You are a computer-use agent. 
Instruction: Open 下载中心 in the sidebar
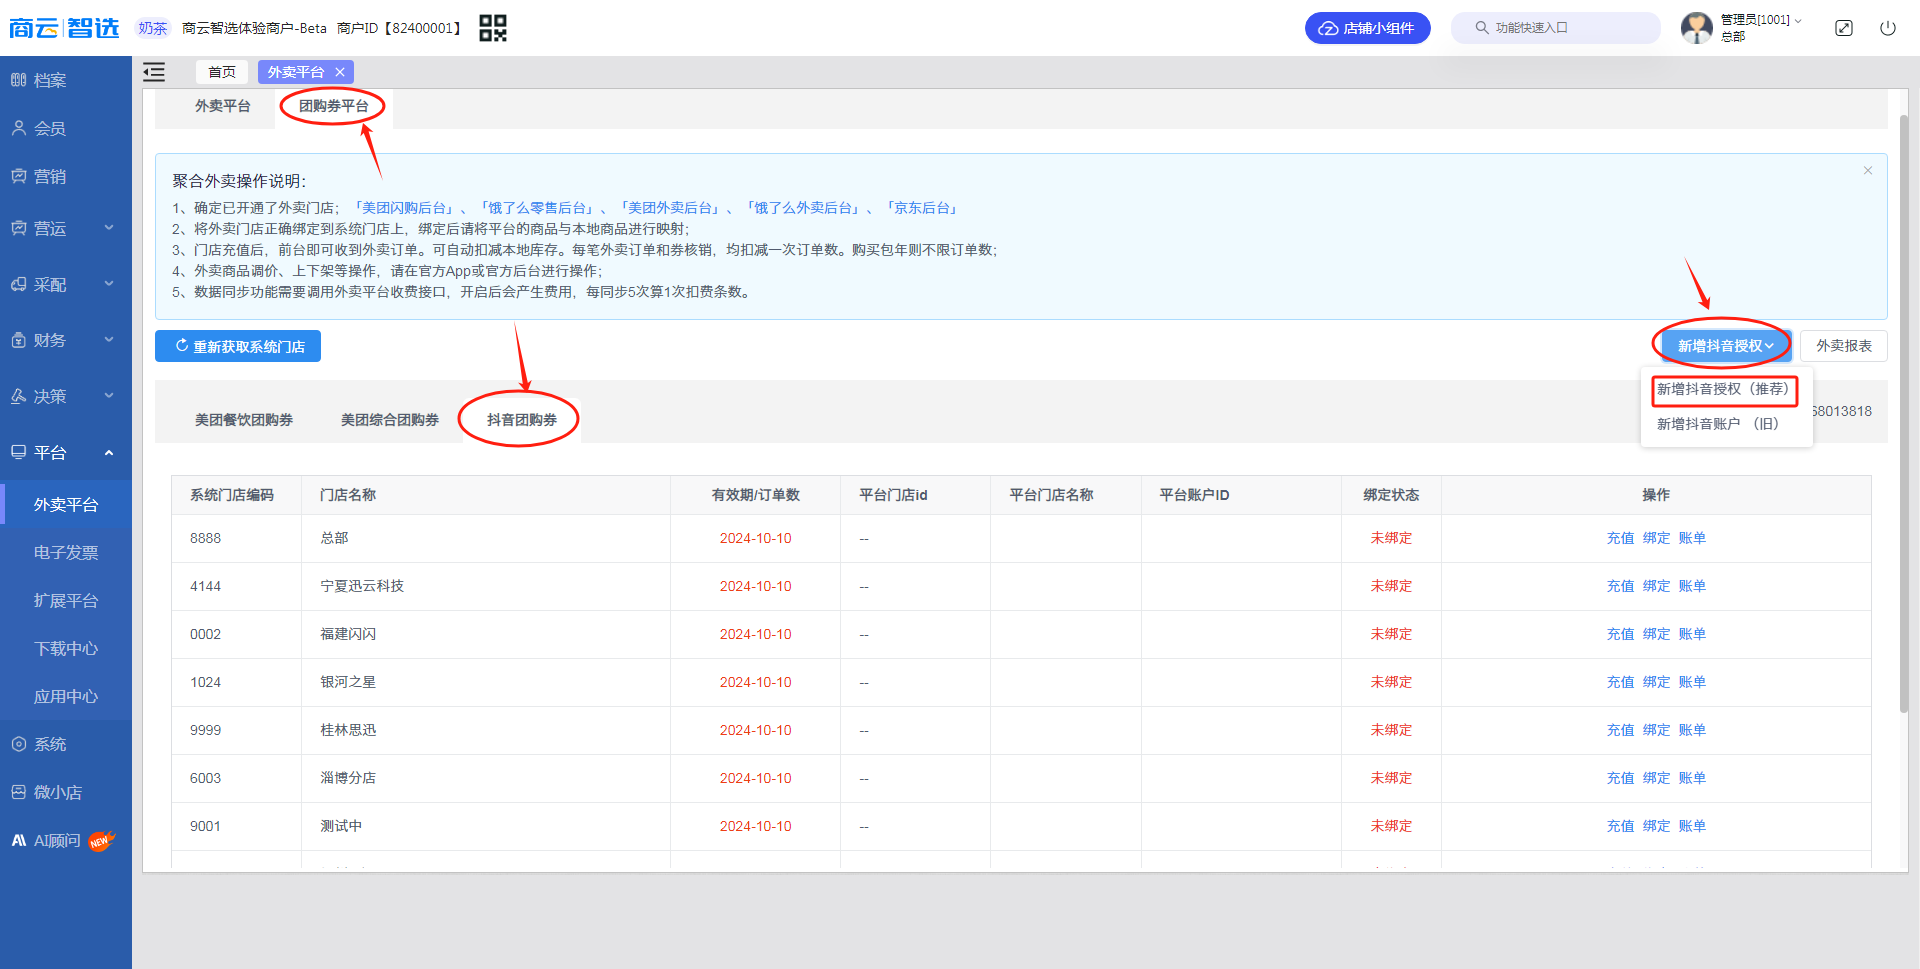66,648
